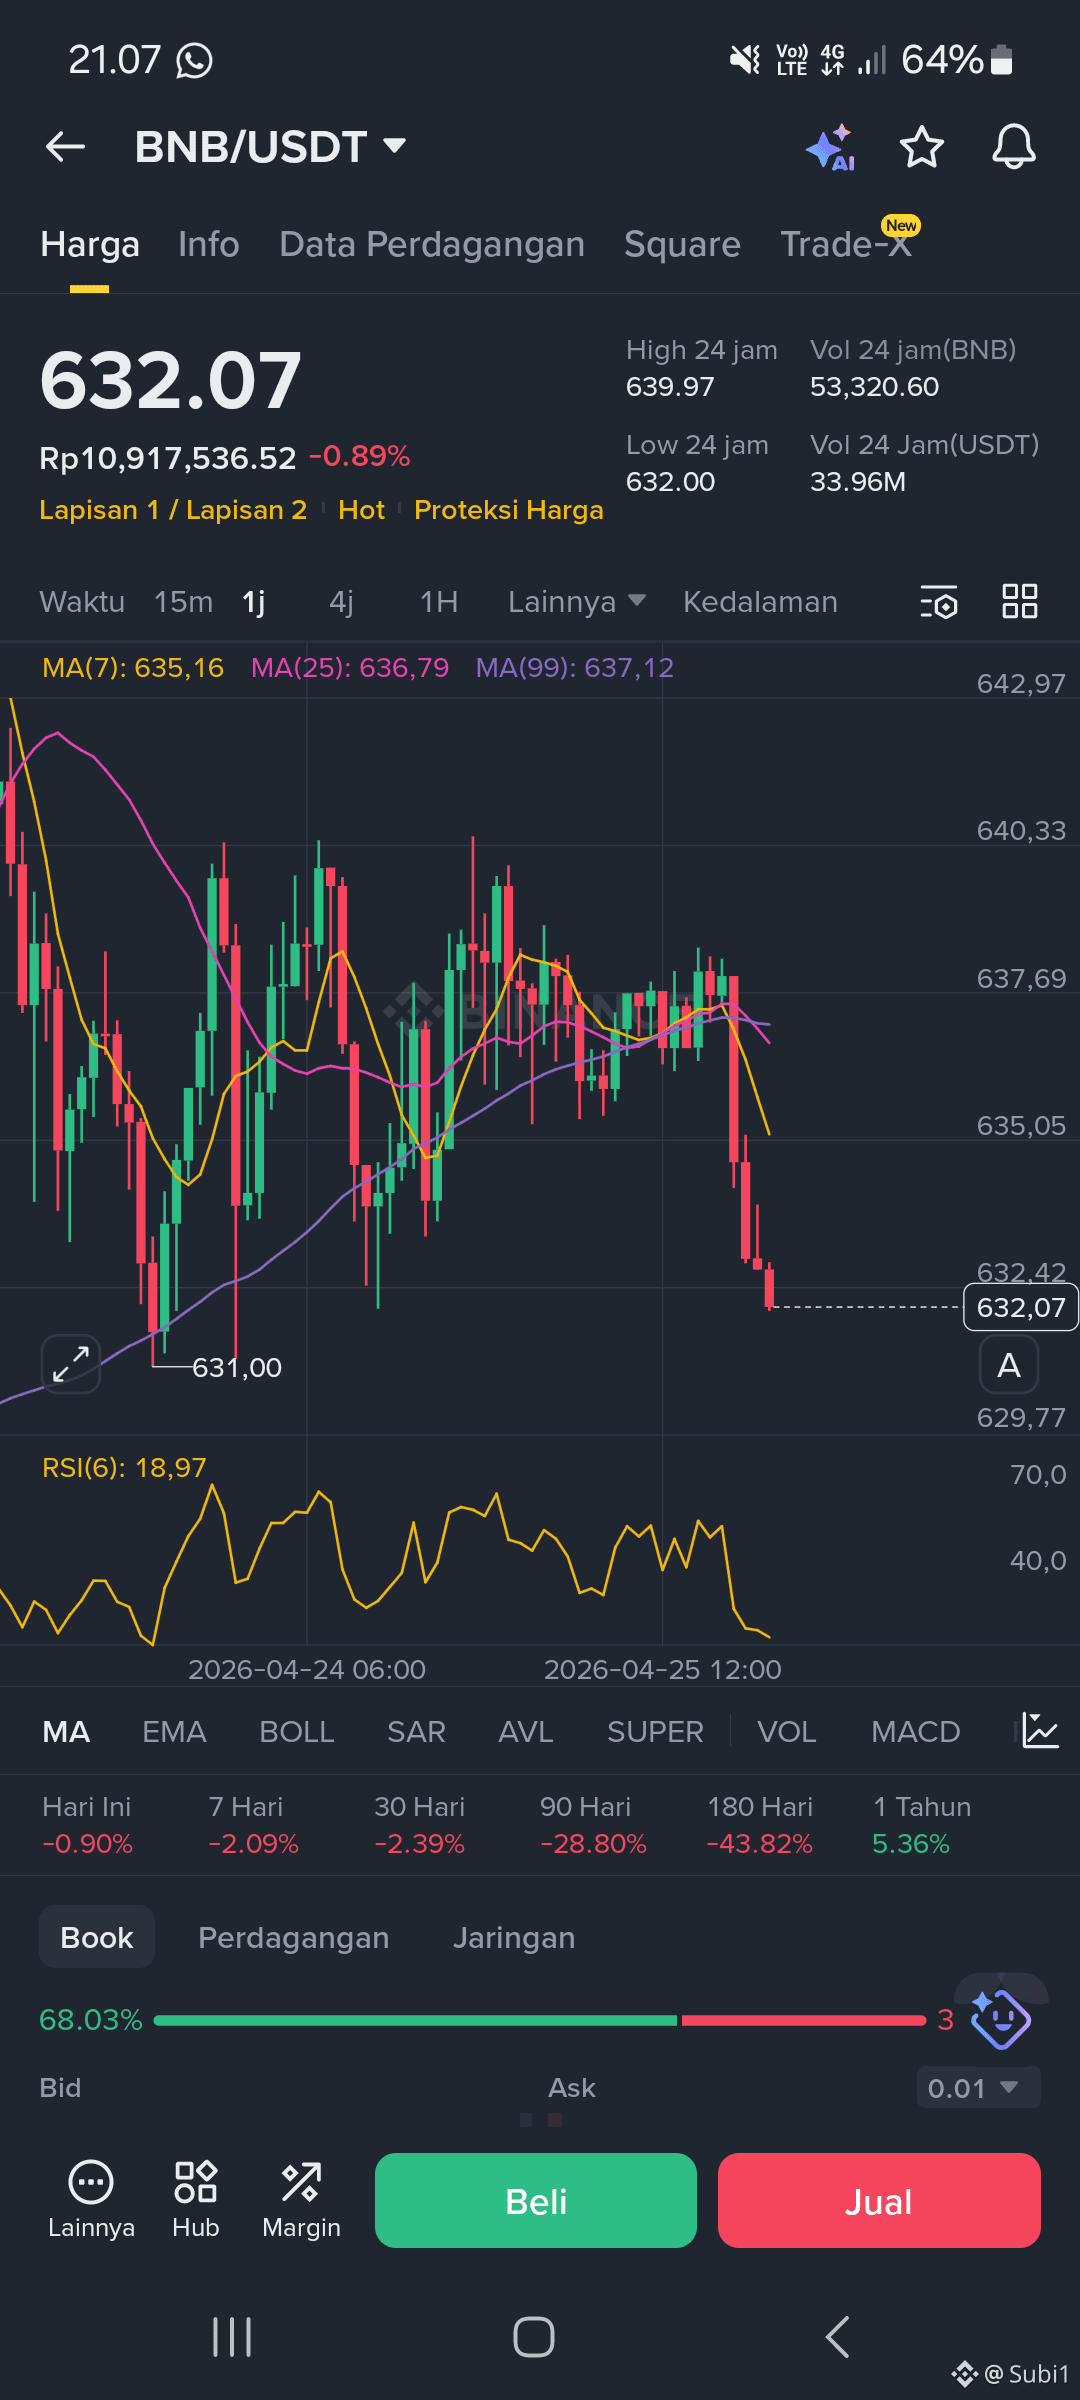Tap 30 Hari -2.39% value
Screen dimensions: 1080x2400
click(x=419, y=1843)
